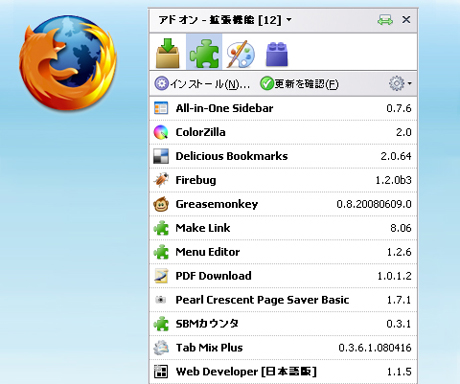Click the green sidebar switch arrows icon
Screen dimensions: 460x384
click(x=385, y=20)
